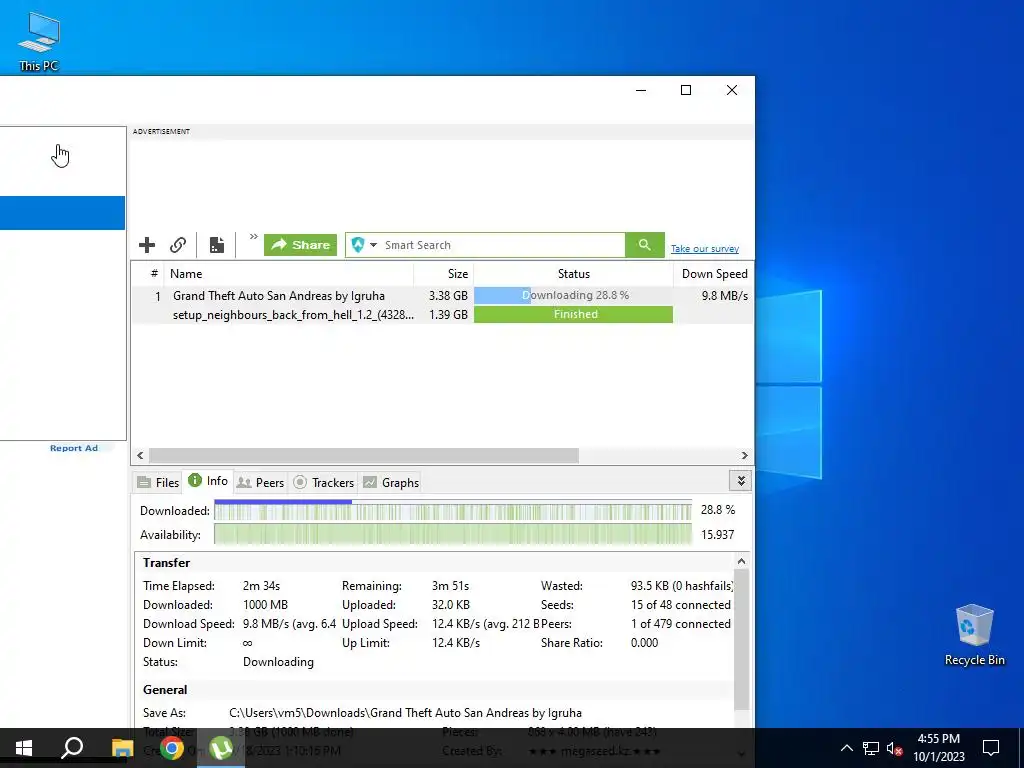Click the 9.8 MB/s down speed cell
Screen dimensions: 1024x768
724,296
